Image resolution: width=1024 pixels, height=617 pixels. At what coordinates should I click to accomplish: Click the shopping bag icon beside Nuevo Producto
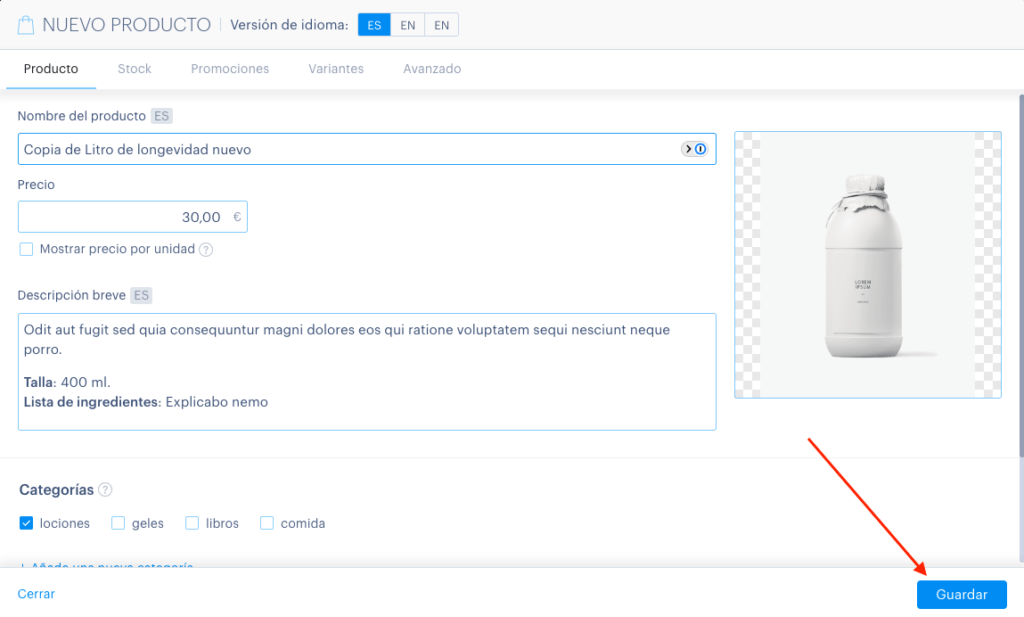tap(25, 25)
